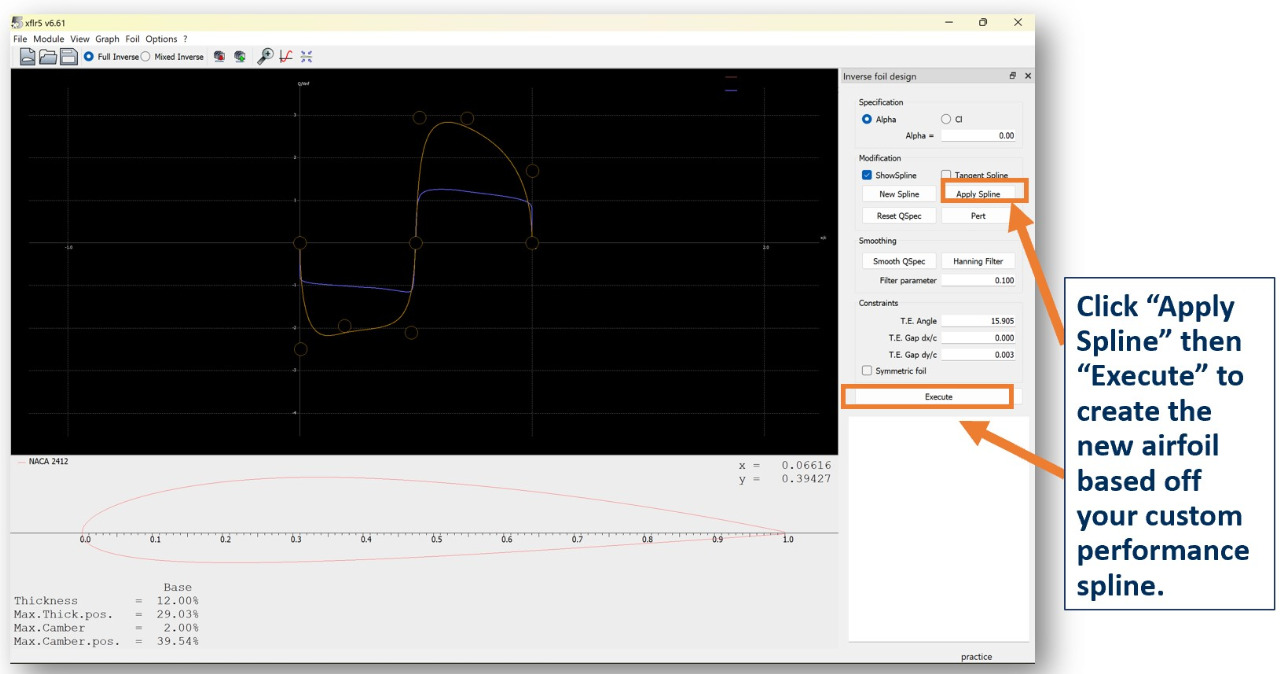Image resolution: width=1280 pixels, height=674 pixels.
Task: Uncheck the ShowSpline checkbox
Action: (867, 175)
